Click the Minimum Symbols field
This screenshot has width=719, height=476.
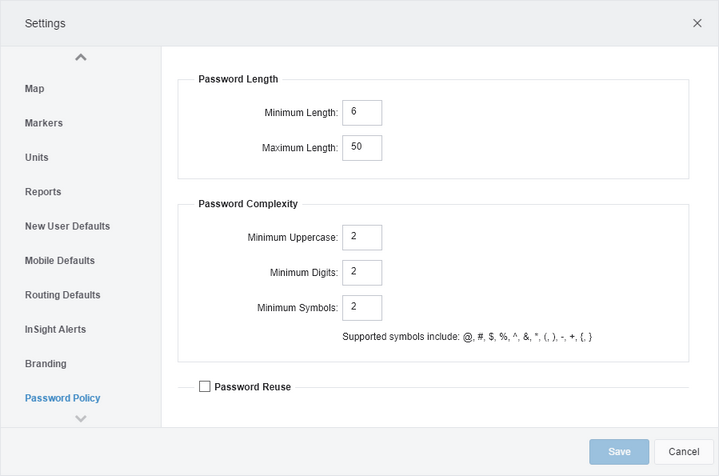pos(362,308)
